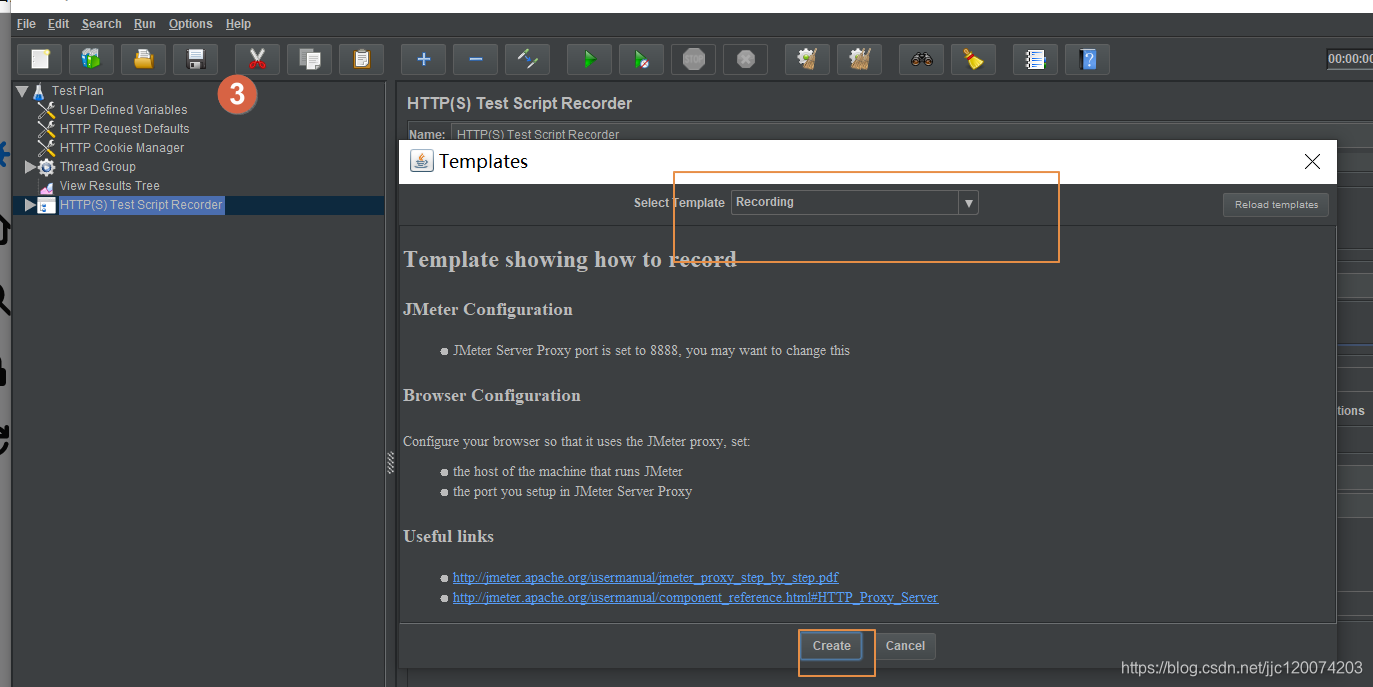
Task: Click the Reload templates button
Action: (x=1276, y=205)
